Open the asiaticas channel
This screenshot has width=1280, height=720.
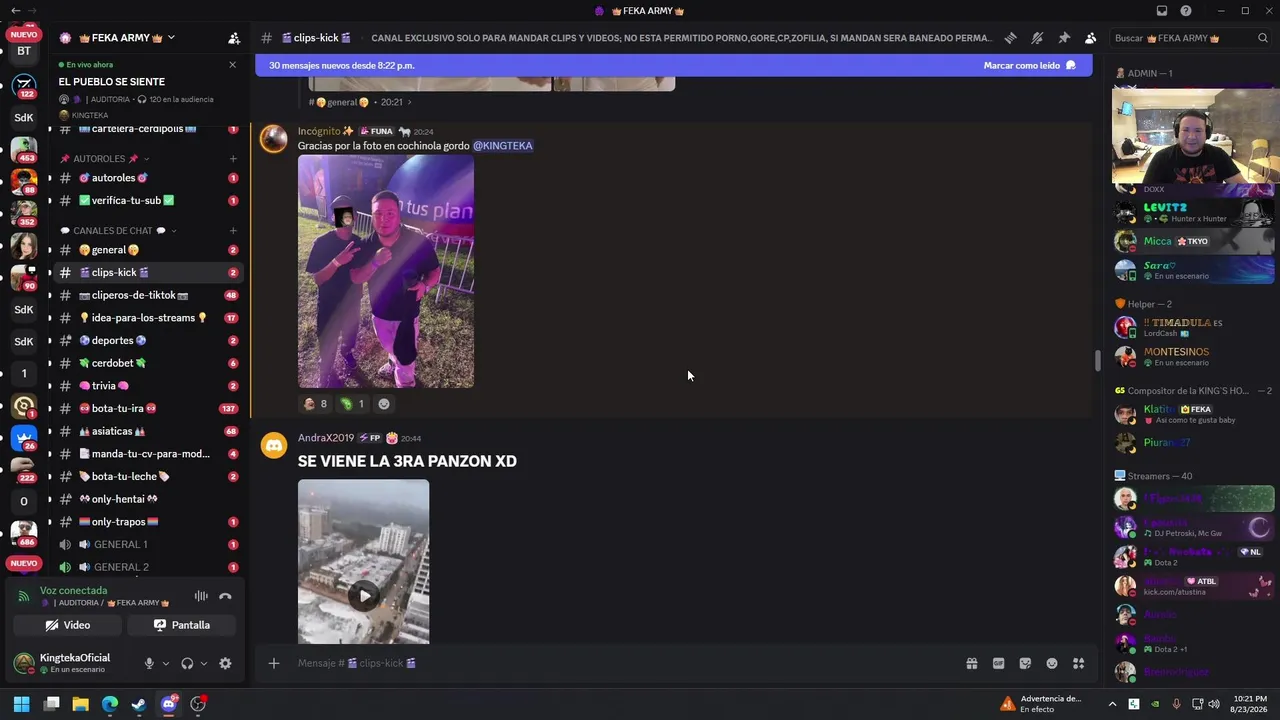[x=148, y=431]
